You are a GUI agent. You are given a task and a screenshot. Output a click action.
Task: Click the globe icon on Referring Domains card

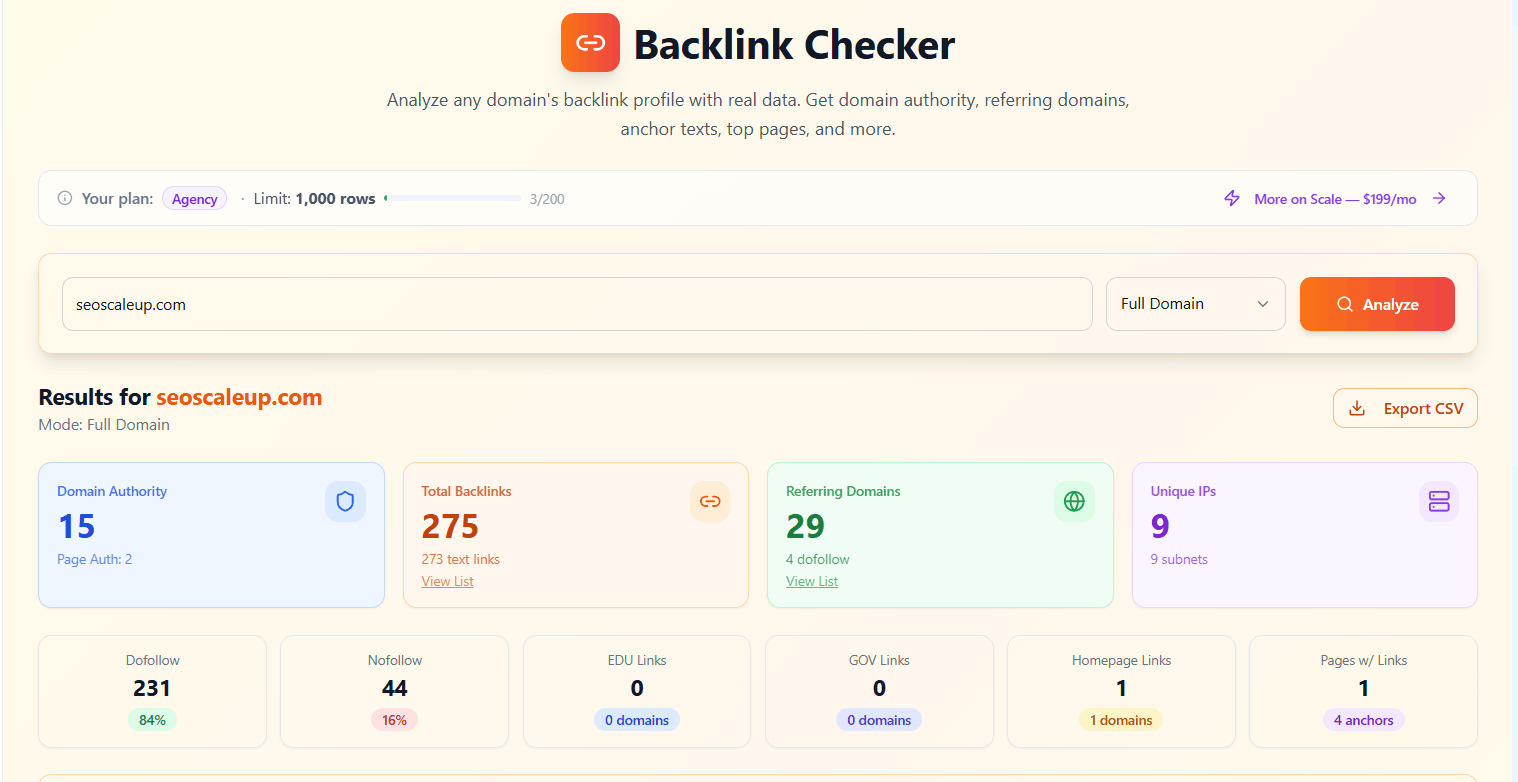coord(1074,501)
